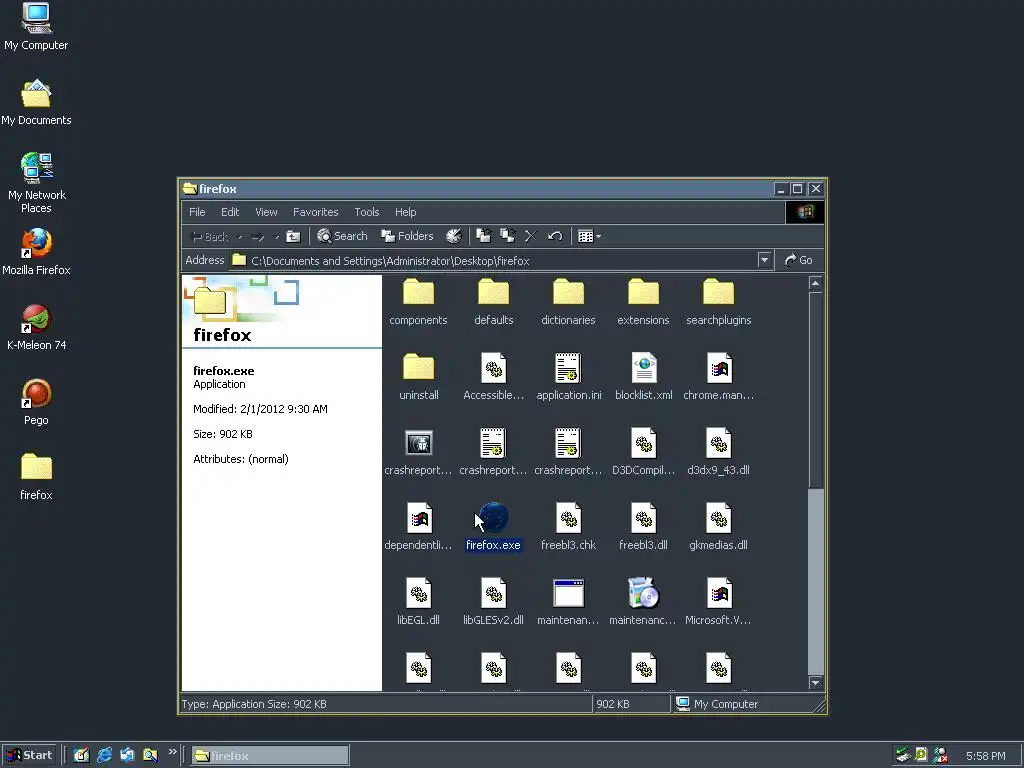Screen dimensions: 1024x768
Task: Click the scroll up arrow
Action: point(815,283)
